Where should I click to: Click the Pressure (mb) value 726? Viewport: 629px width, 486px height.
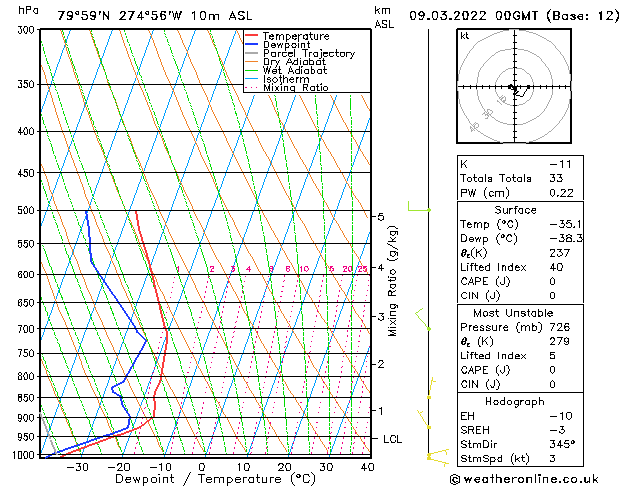pos(560,327)
